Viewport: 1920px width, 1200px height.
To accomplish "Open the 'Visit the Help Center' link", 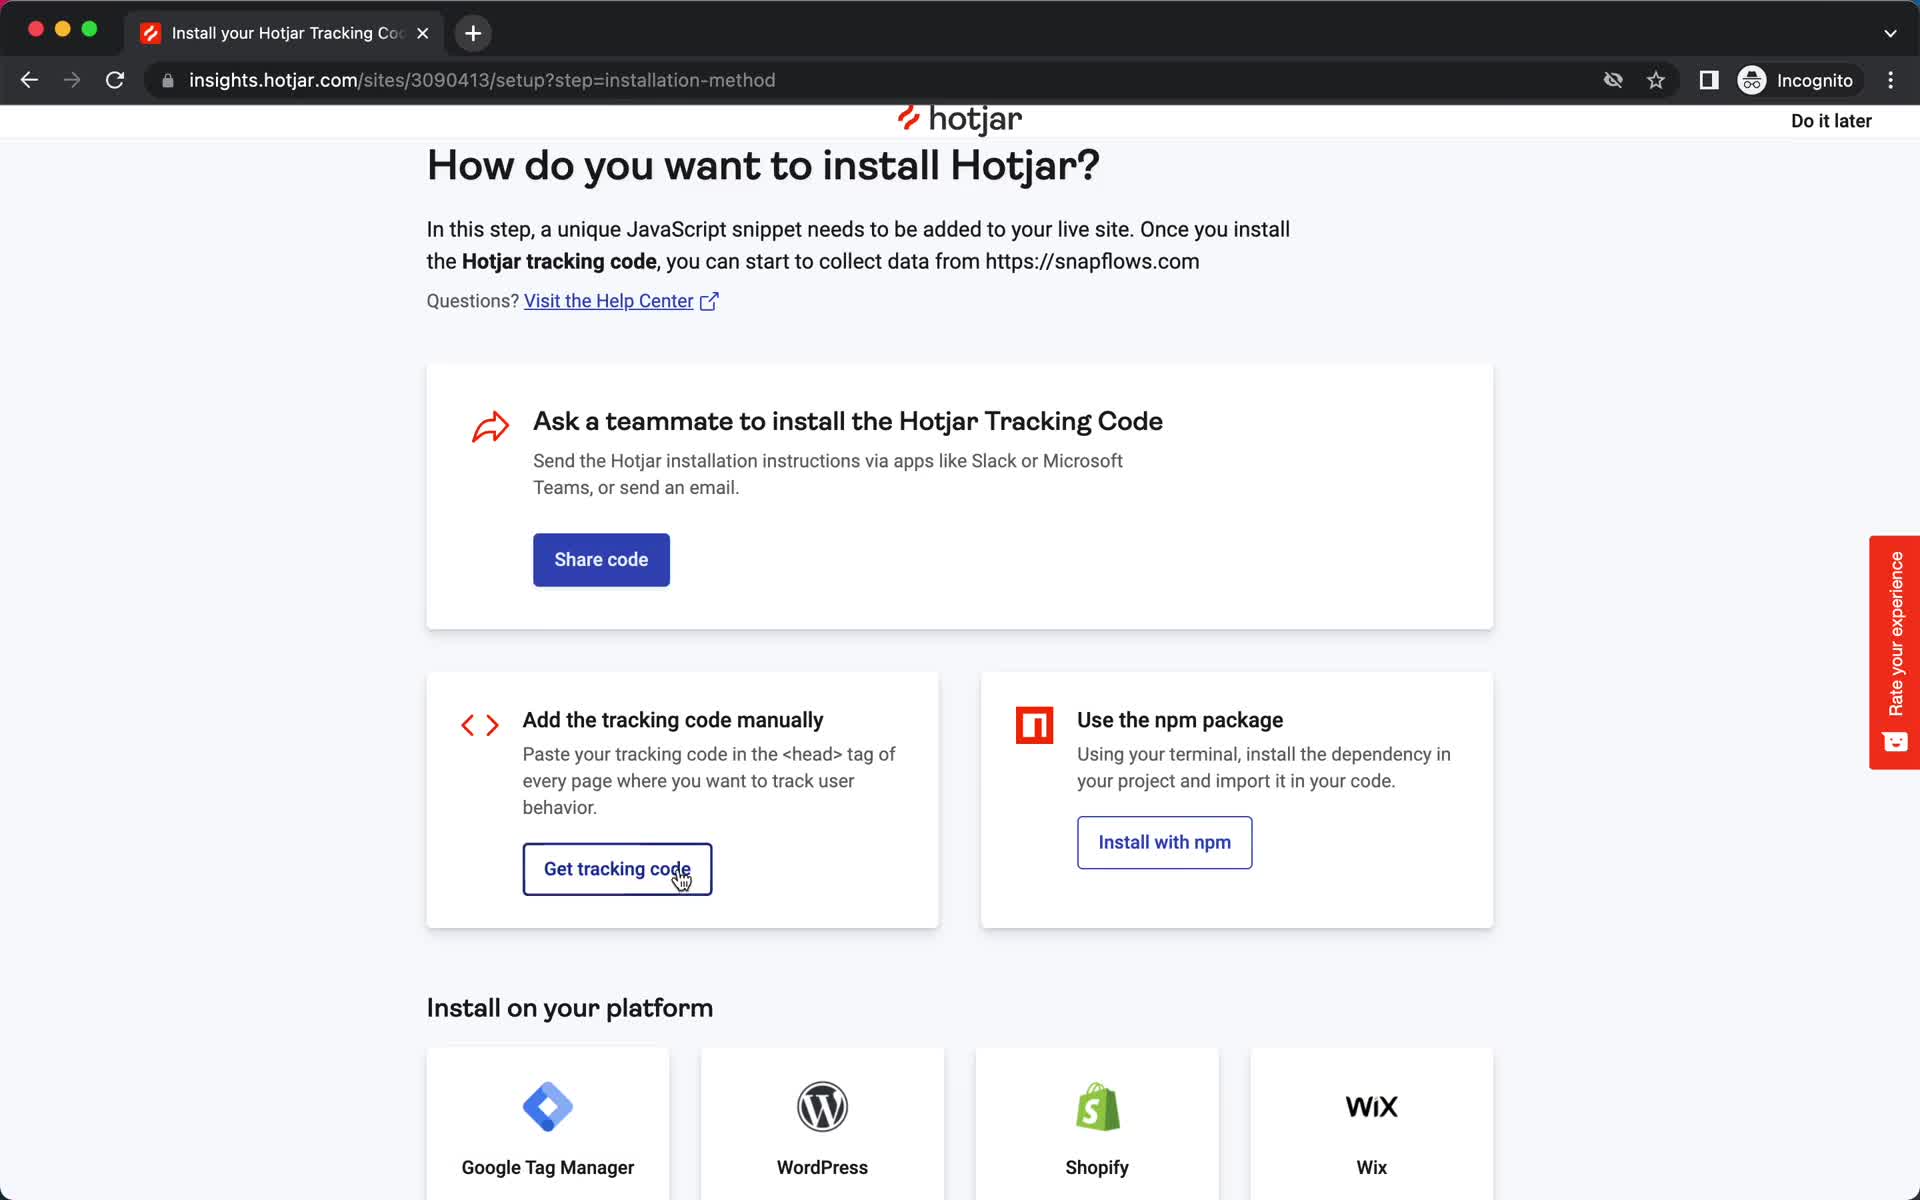I will (x=621, y=300).
